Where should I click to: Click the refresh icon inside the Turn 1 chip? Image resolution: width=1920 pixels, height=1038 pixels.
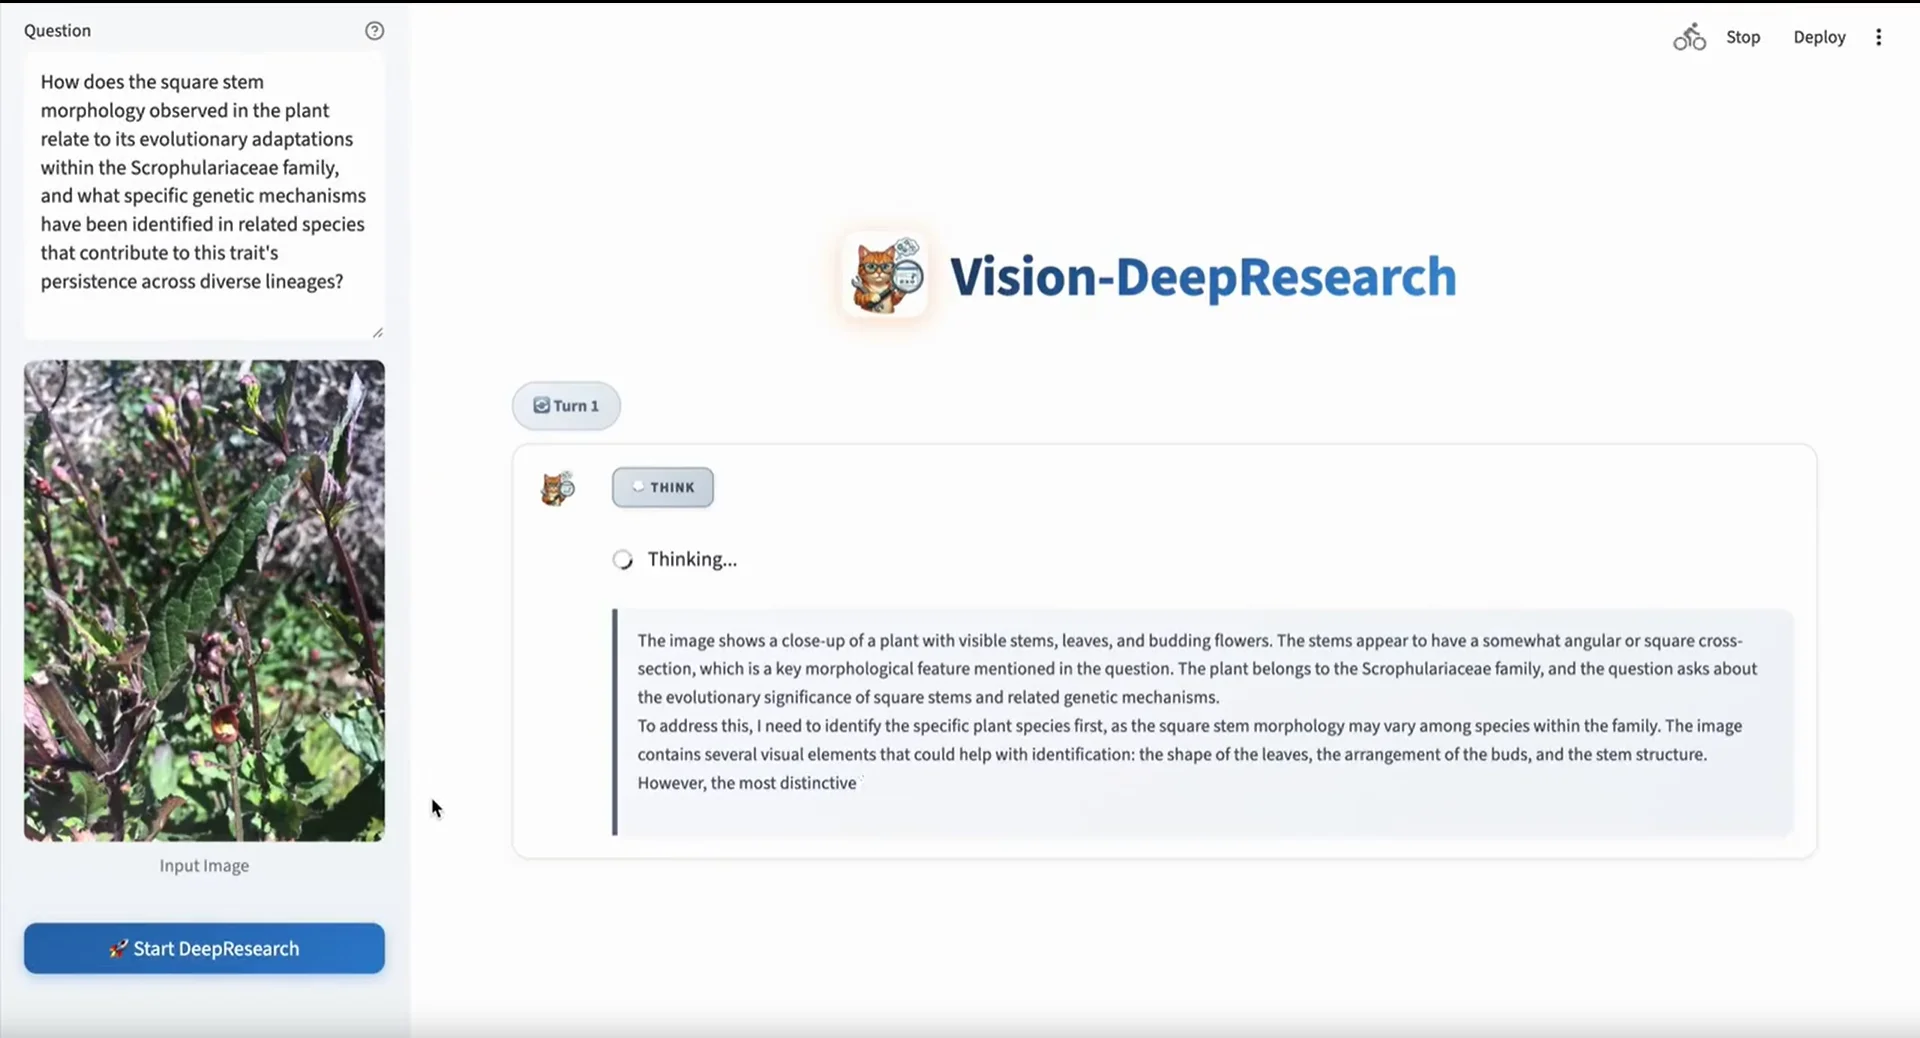(540, 406)
